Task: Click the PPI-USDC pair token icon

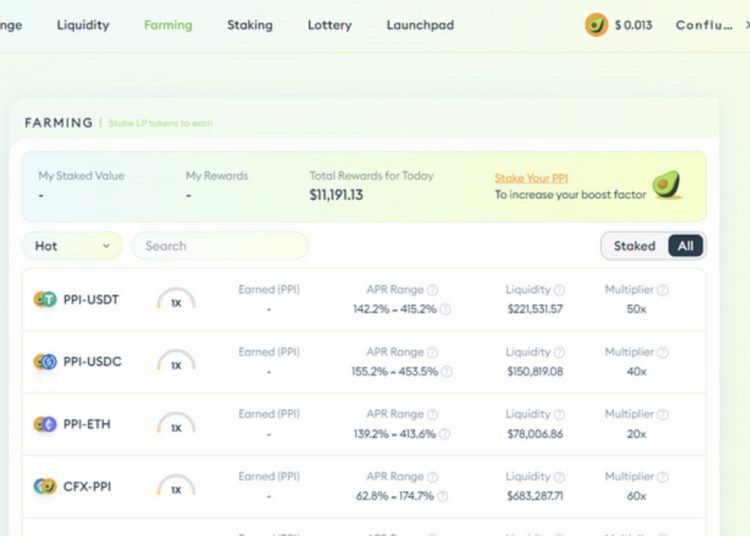Action: 45,362
